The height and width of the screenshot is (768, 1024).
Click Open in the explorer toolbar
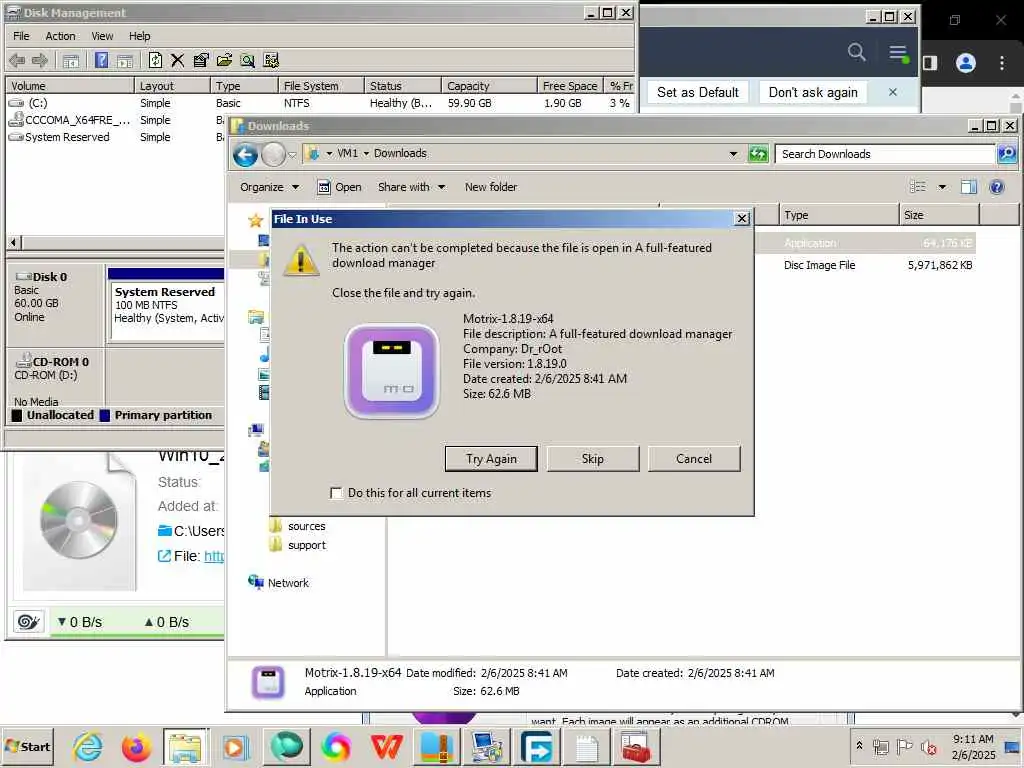point(339,187)
